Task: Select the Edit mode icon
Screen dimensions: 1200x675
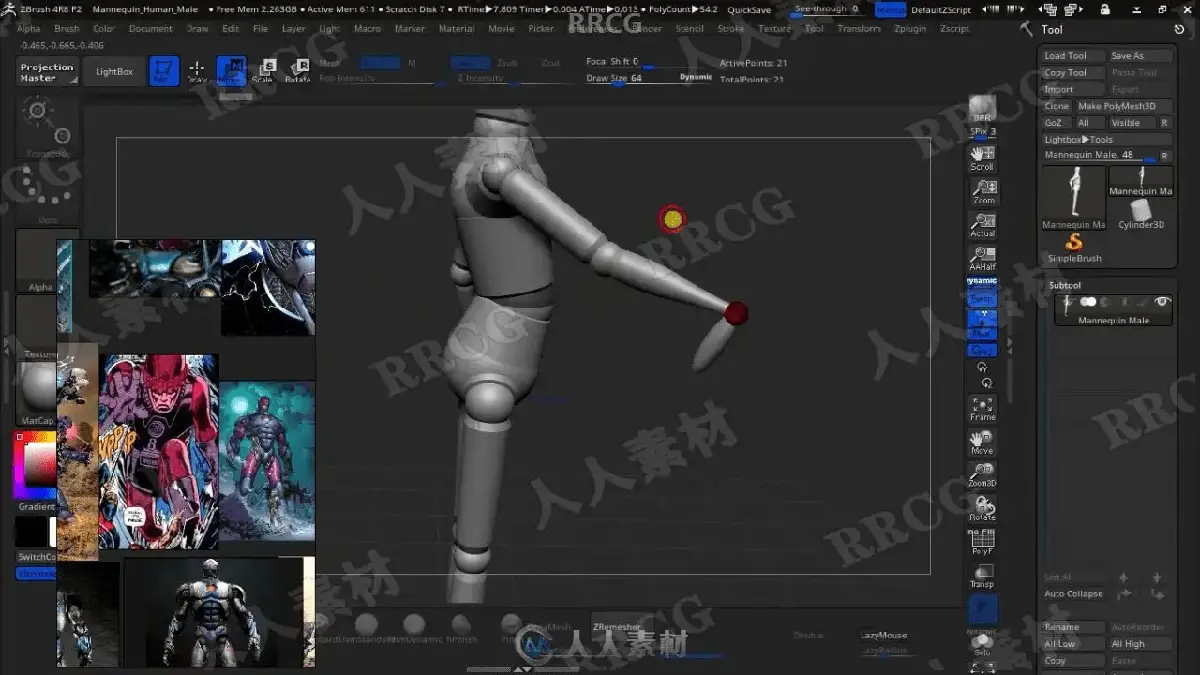Action: click(x=164, y=70)
